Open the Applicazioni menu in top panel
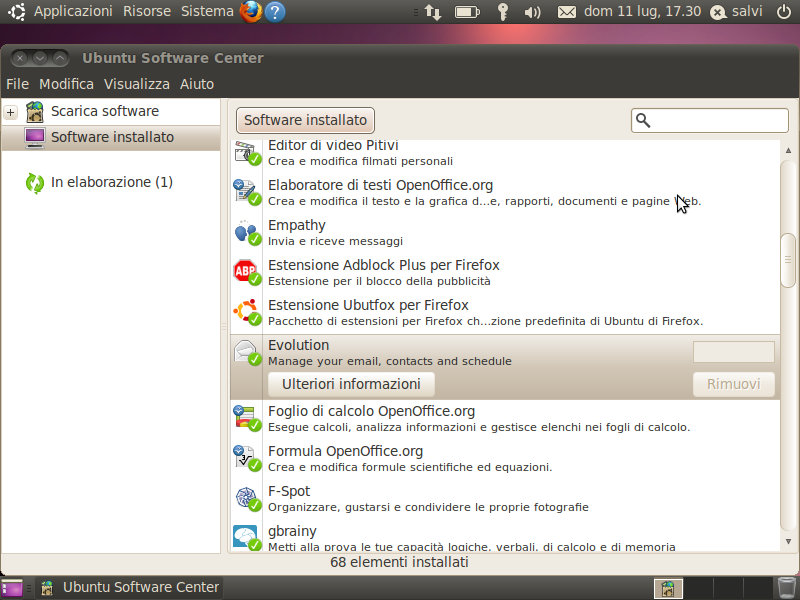 point(73,11)
